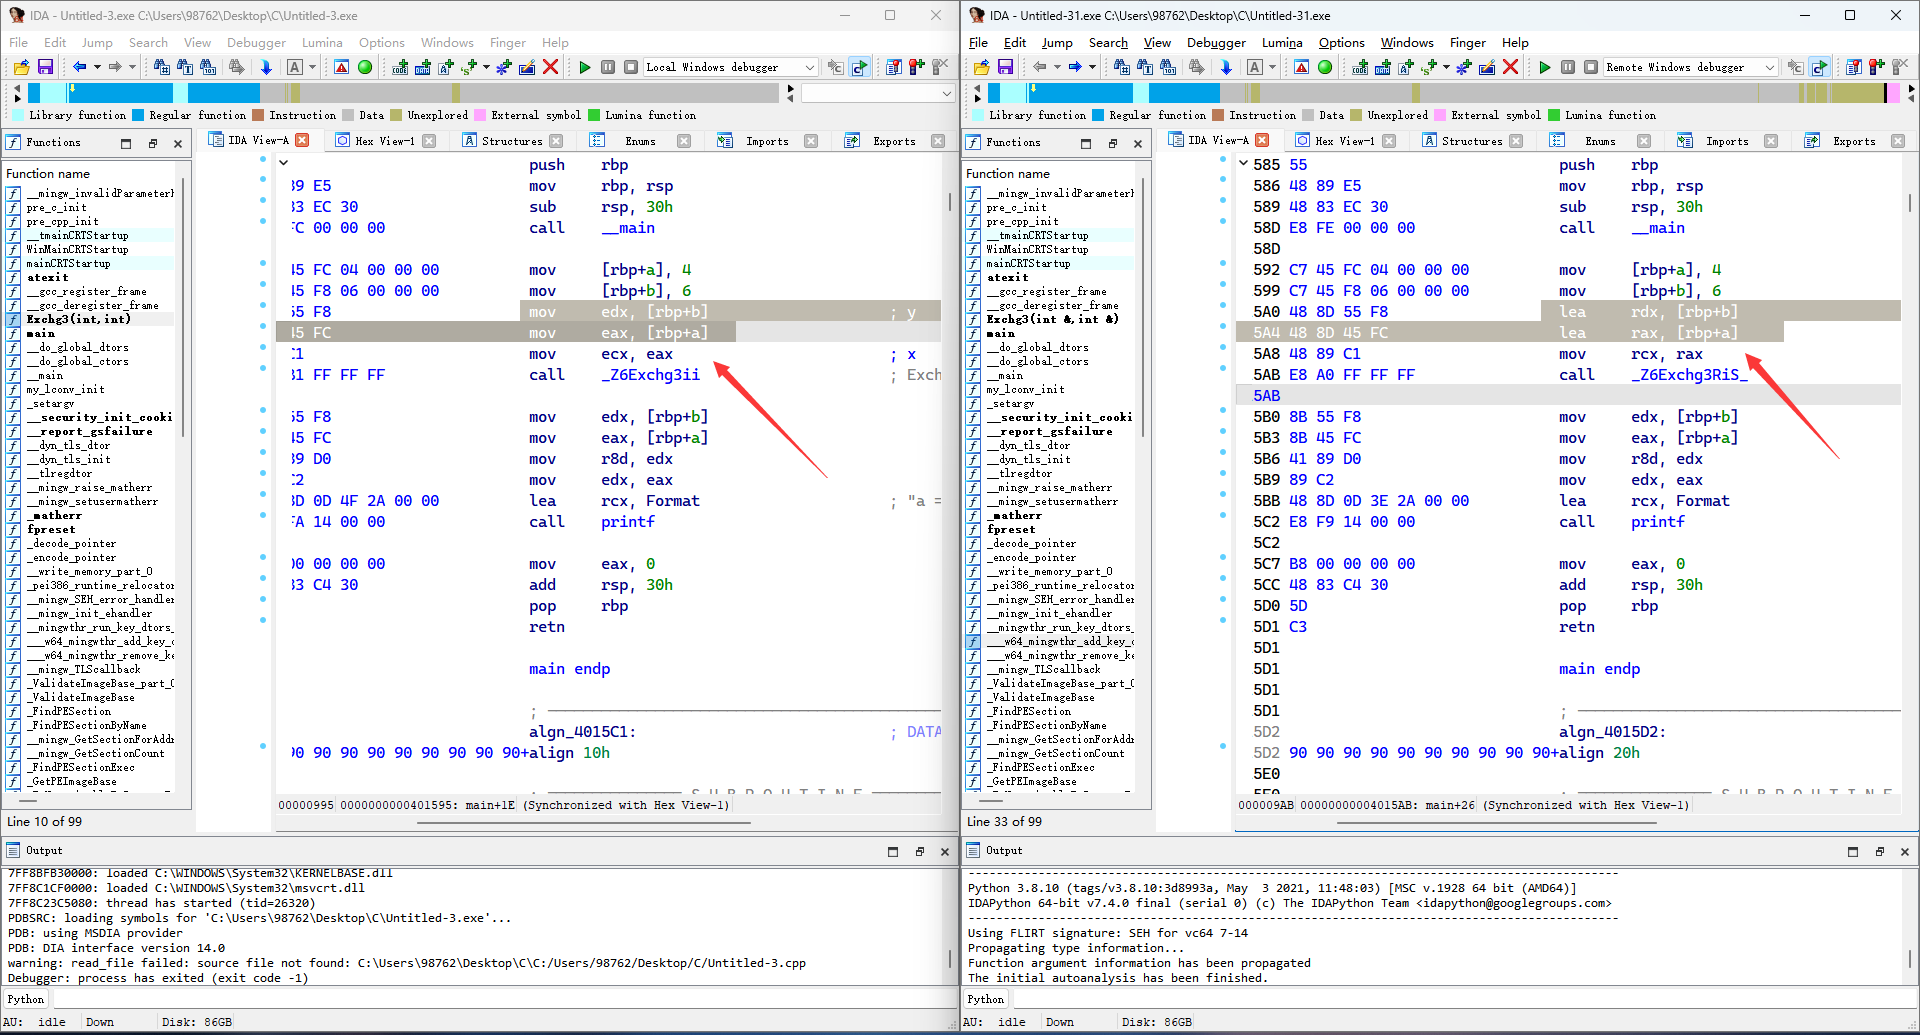The width and height of the screenshot is (1920, 1035).
Task: Start process with green play icon in Untitled-31.exe window
Action: [1545, 67]
